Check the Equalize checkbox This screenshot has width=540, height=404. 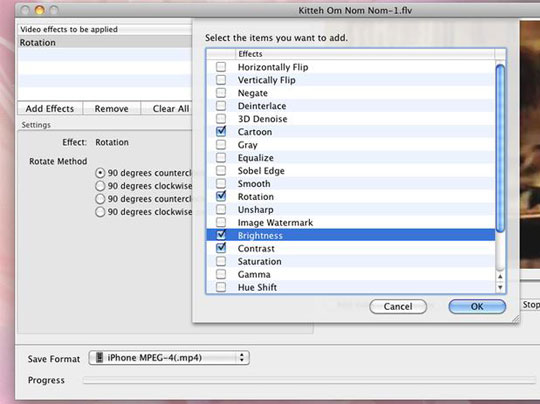tap(221, 158)
